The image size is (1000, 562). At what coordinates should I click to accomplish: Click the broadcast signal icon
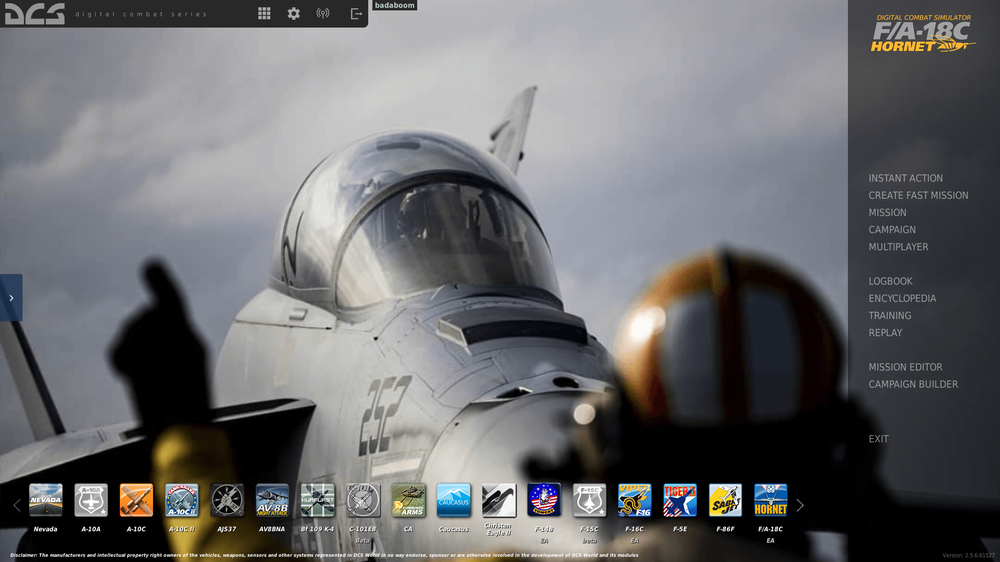(x=323, y=14)
